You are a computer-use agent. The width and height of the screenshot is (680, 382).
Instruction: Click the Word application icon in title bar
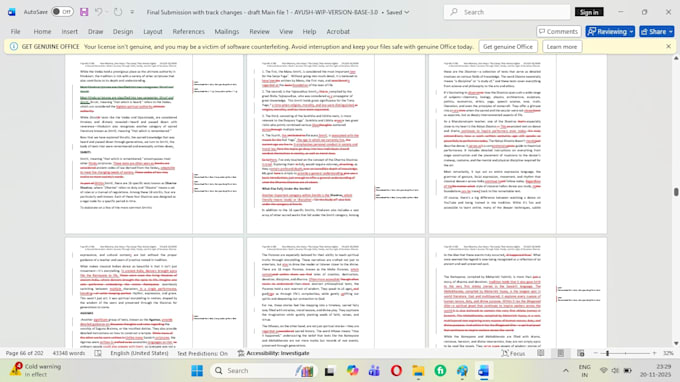[12, 12]
